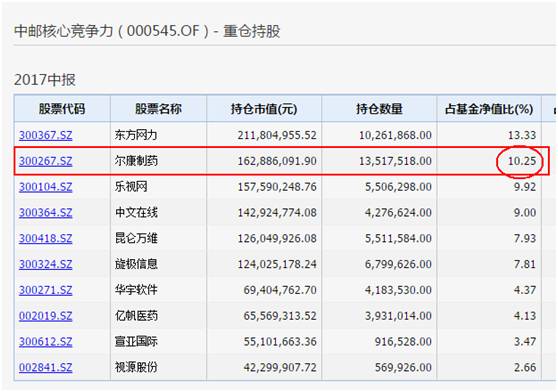Click net value ratio 2.66
558x392 pixels.
(x=525, y=367)
